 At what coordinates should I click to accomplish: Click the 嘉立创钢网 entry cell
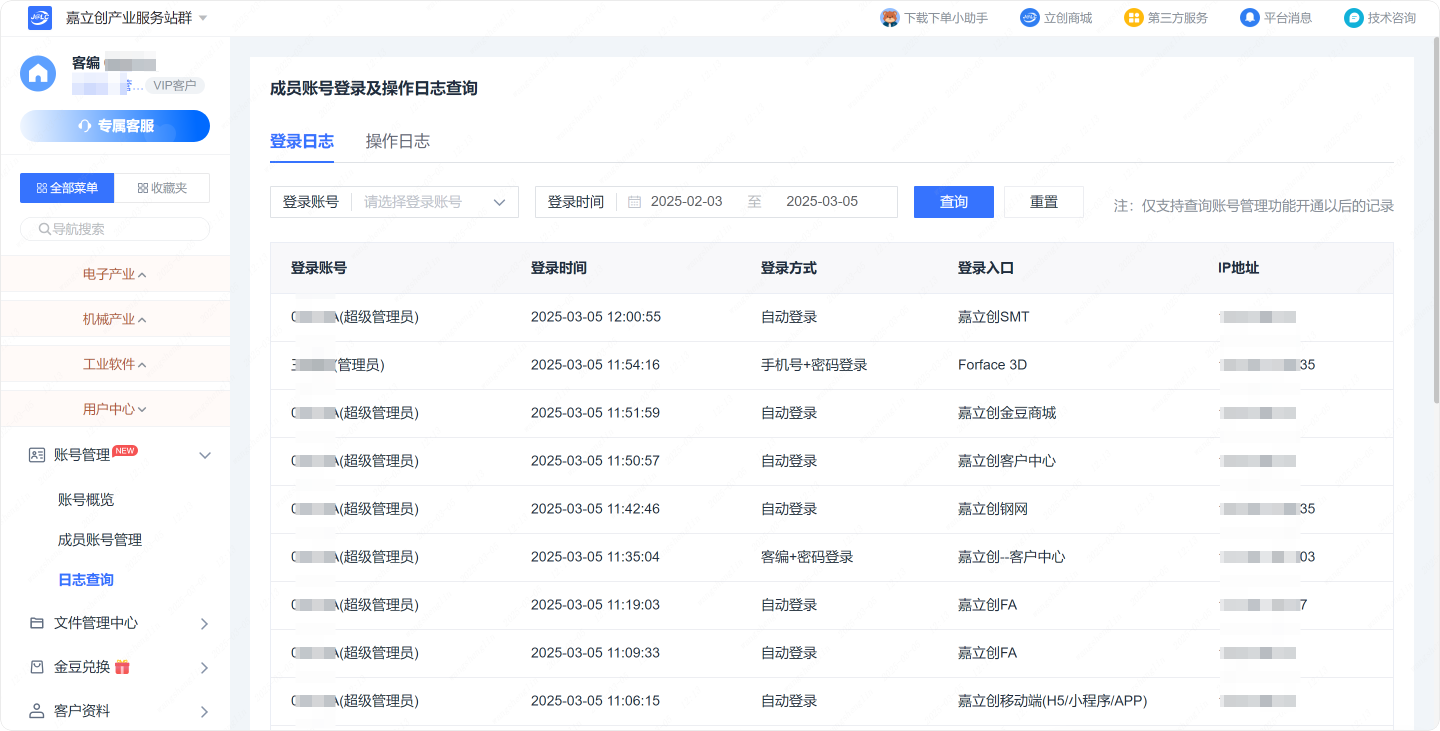(x=993, y=509)
